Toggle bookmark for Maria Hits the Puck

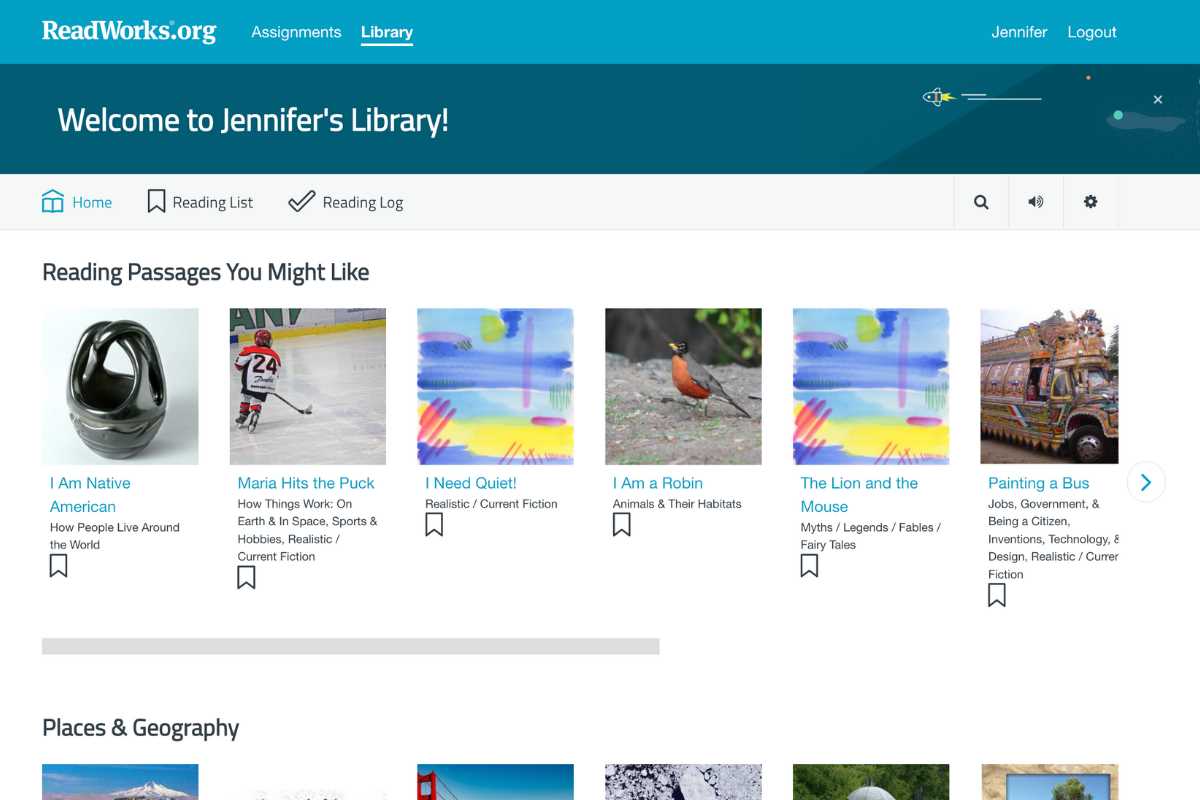point(246,577)
